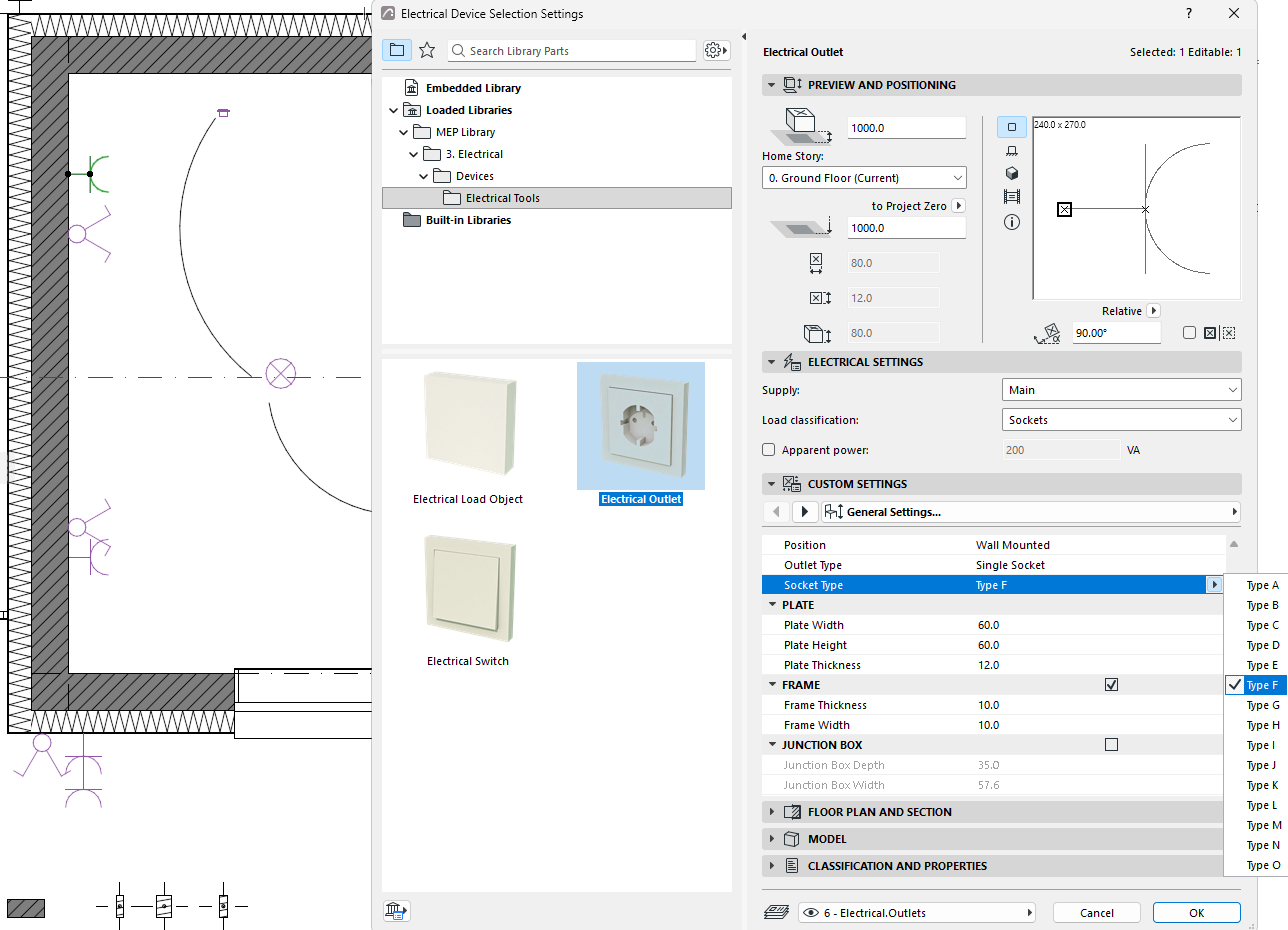
Task: Open the Electrical.Outlets layer dropdown
Action: [x=917, y=913]
